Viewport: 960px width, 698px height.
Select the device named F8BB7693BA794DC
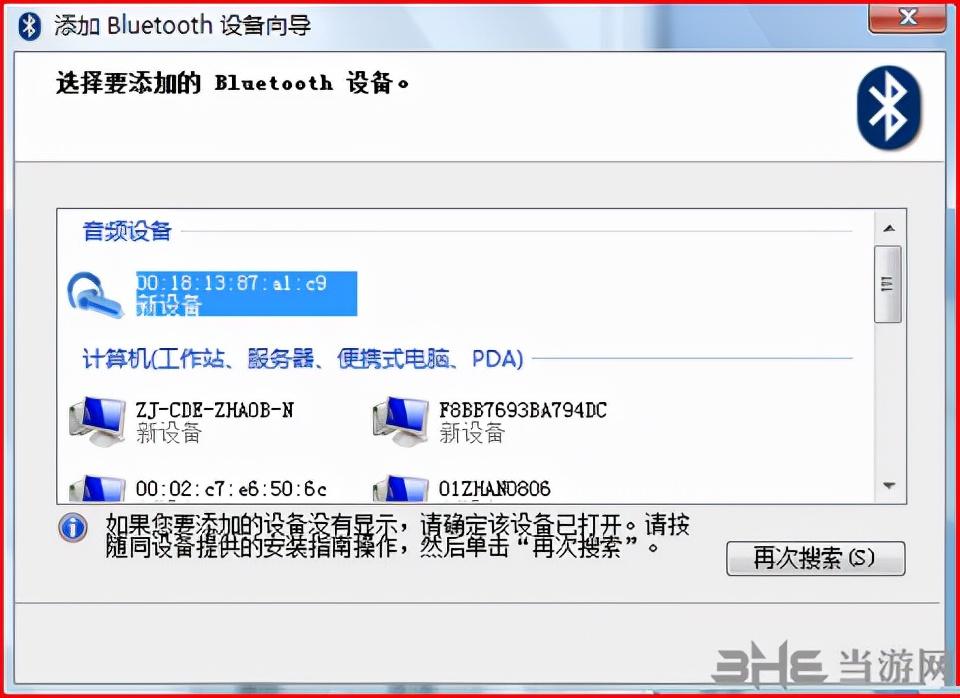tap(522, 421)
